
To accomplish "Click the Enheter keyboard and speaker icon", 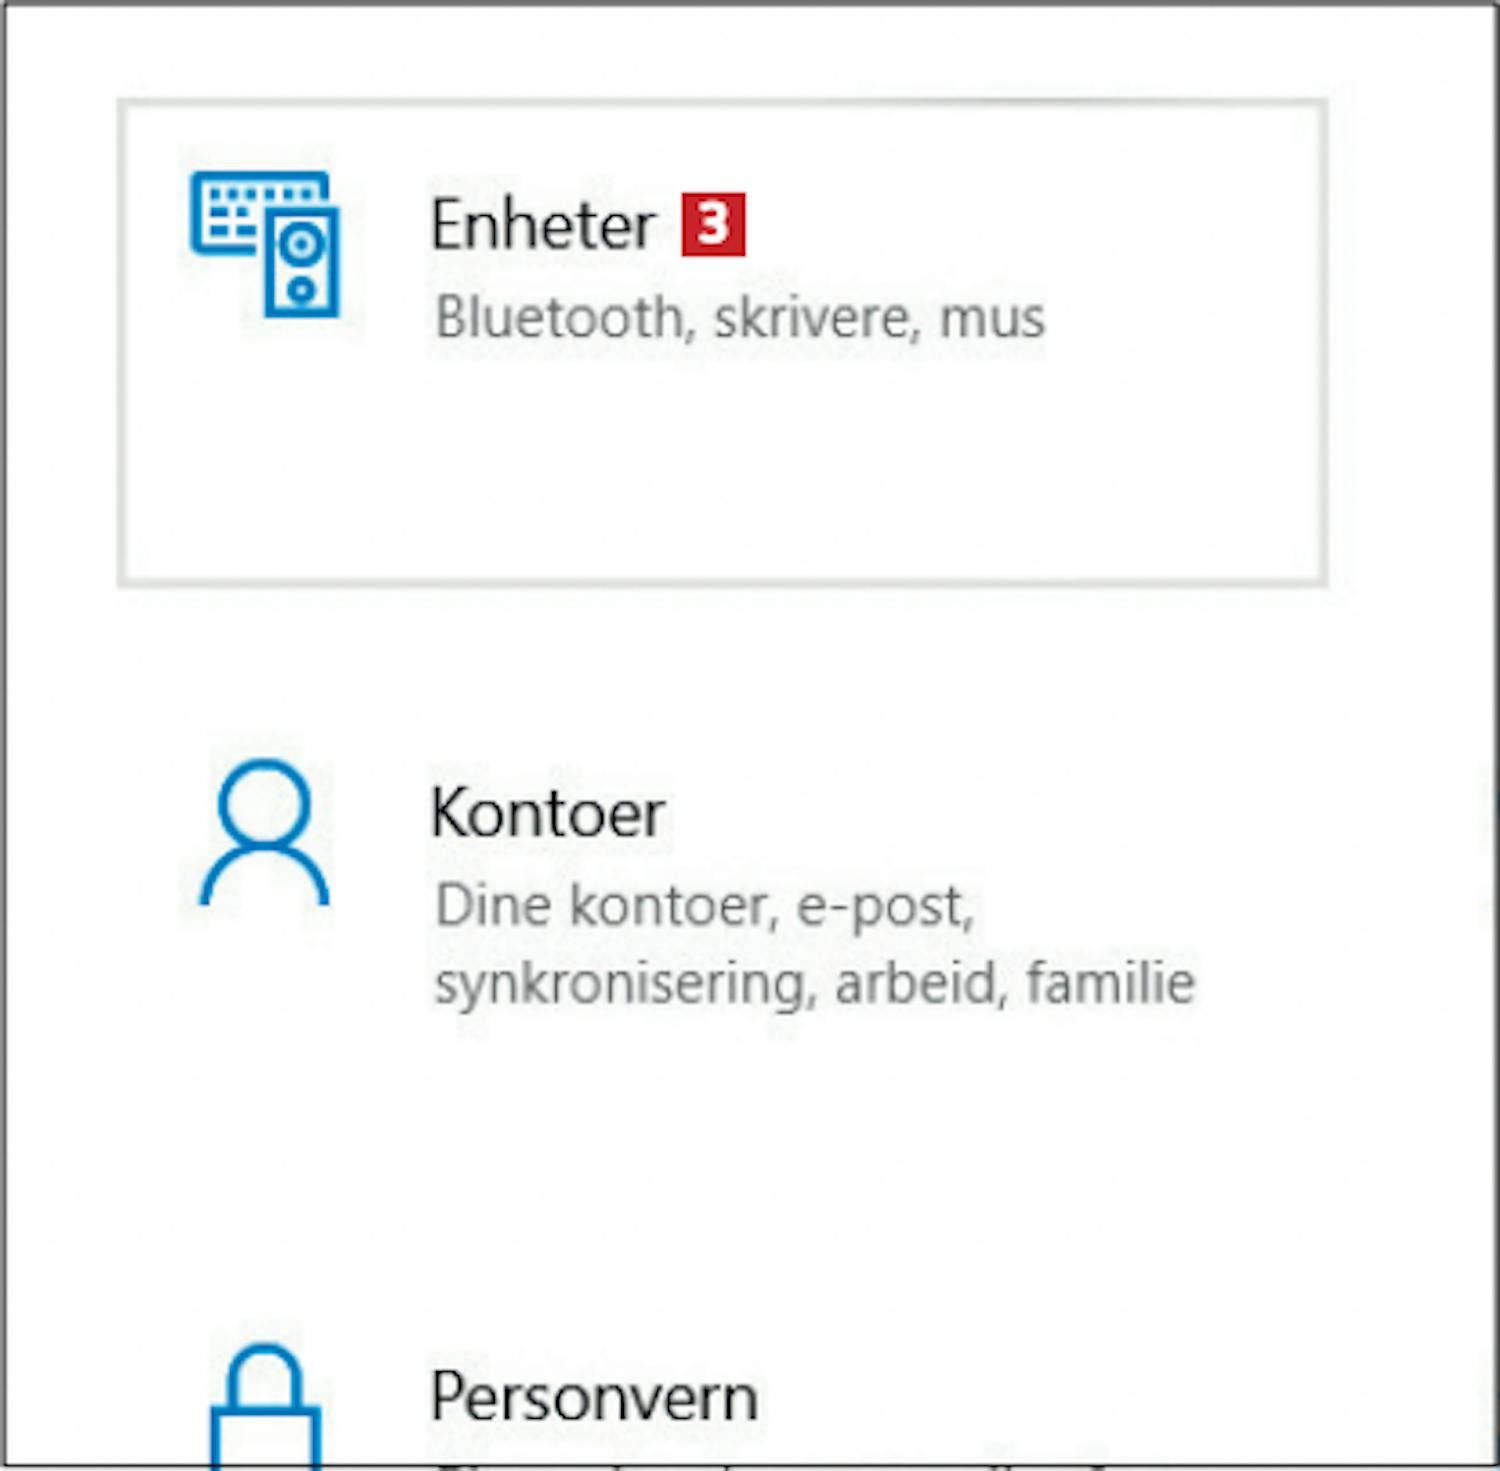I will [265, 243].
